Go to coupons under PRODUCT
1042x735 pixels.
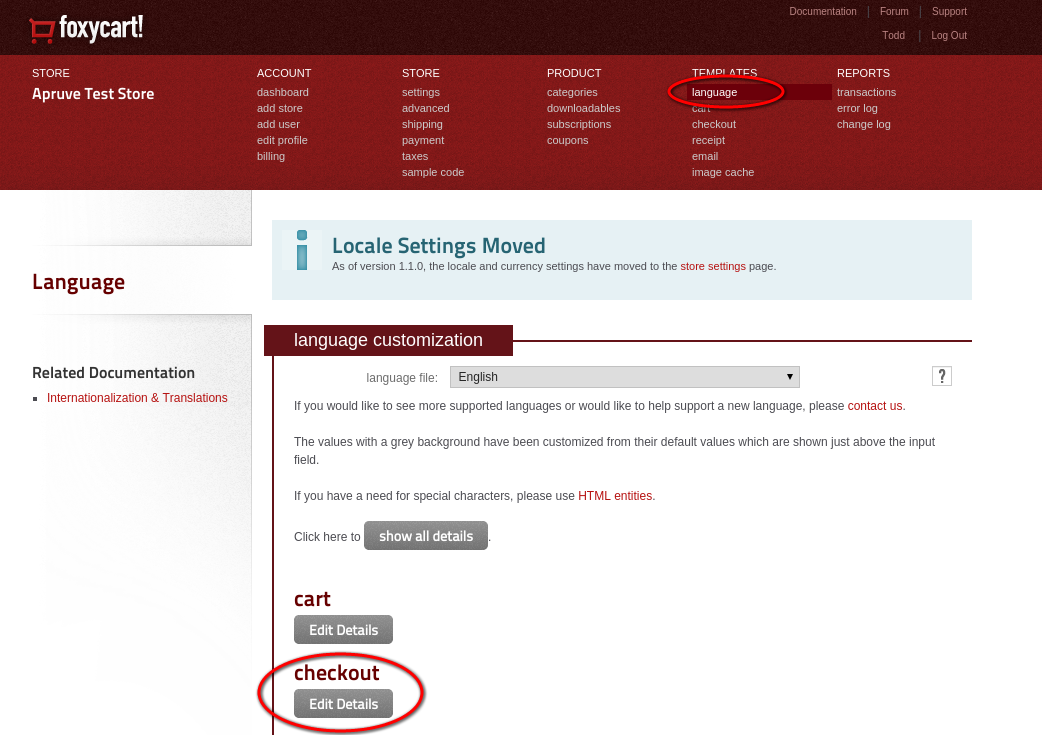[x=567, y=140]
